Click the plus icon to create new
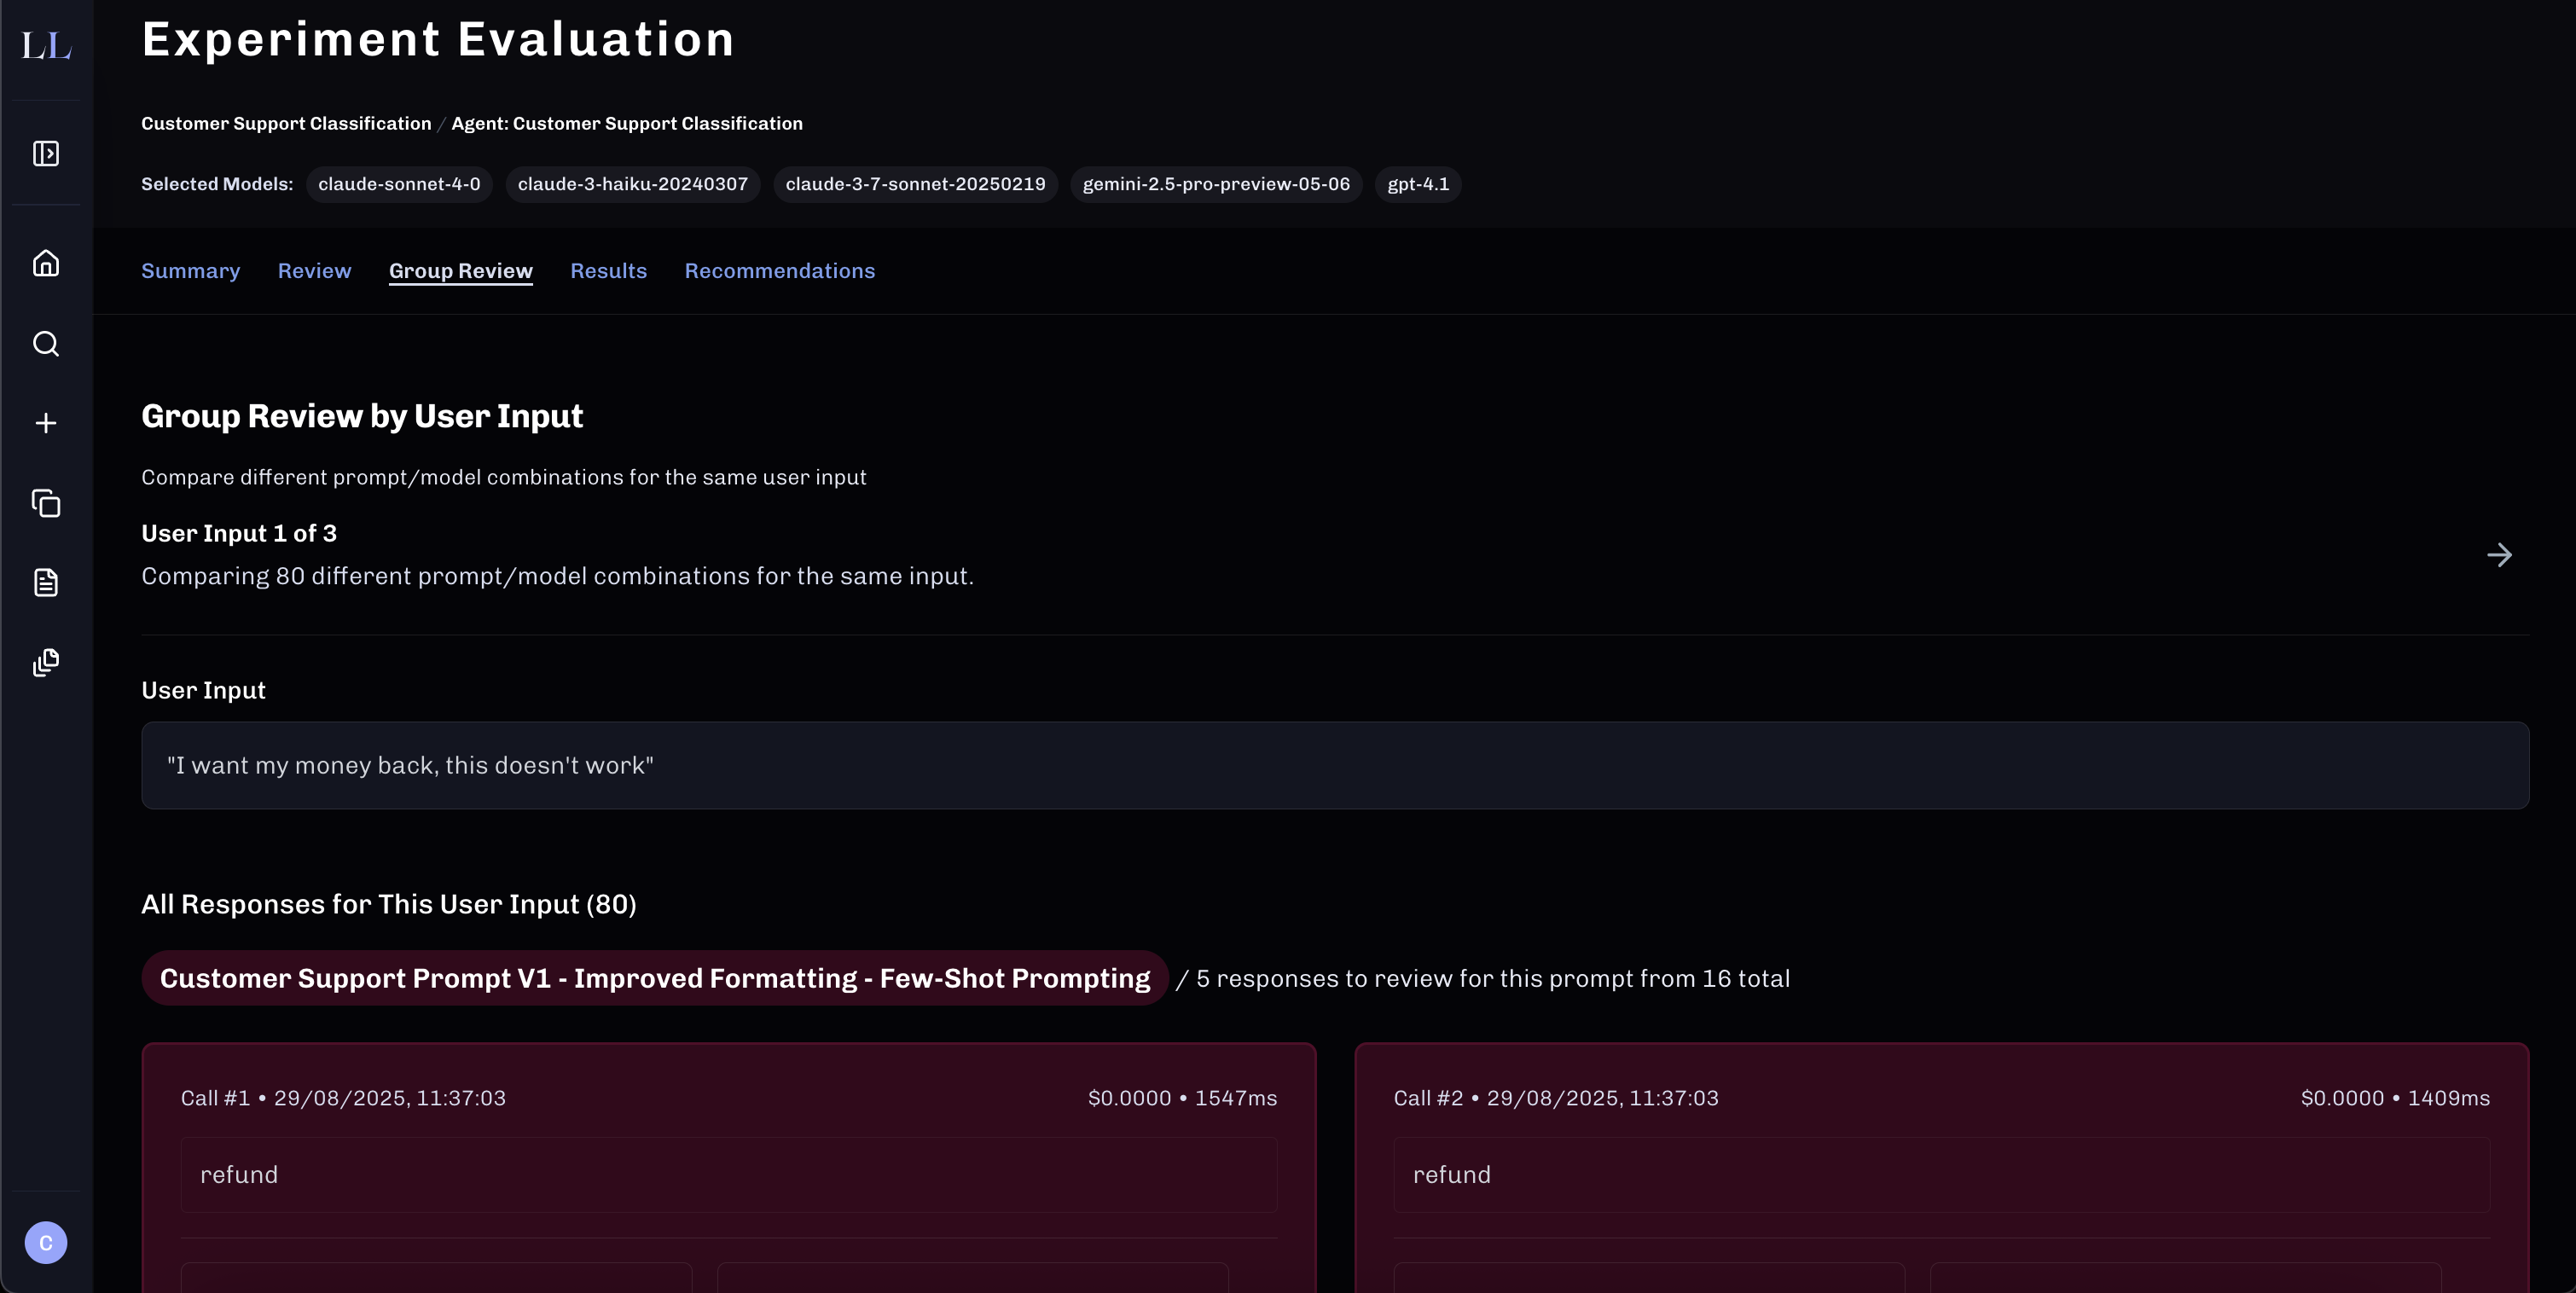This screenshot has height=1293, width=2576. coord(46,423)
